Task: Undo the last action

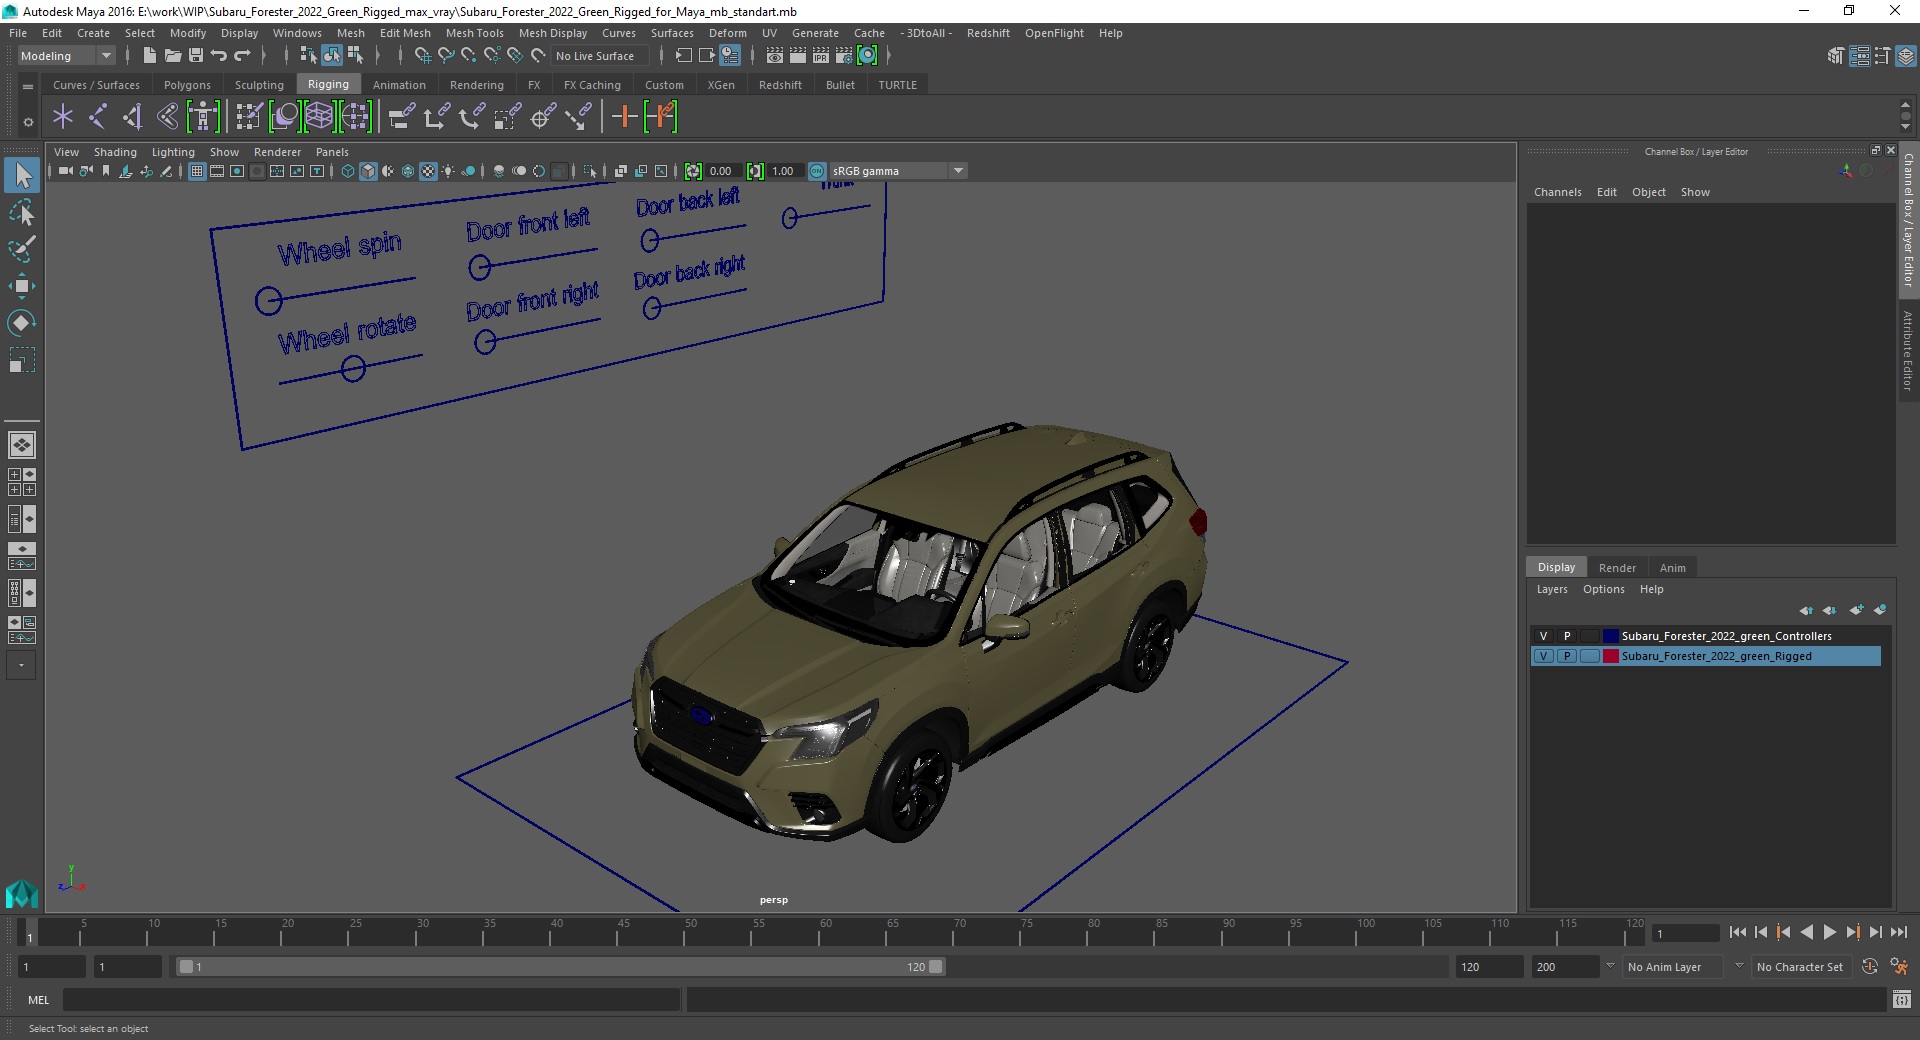Action: [218, 56]
